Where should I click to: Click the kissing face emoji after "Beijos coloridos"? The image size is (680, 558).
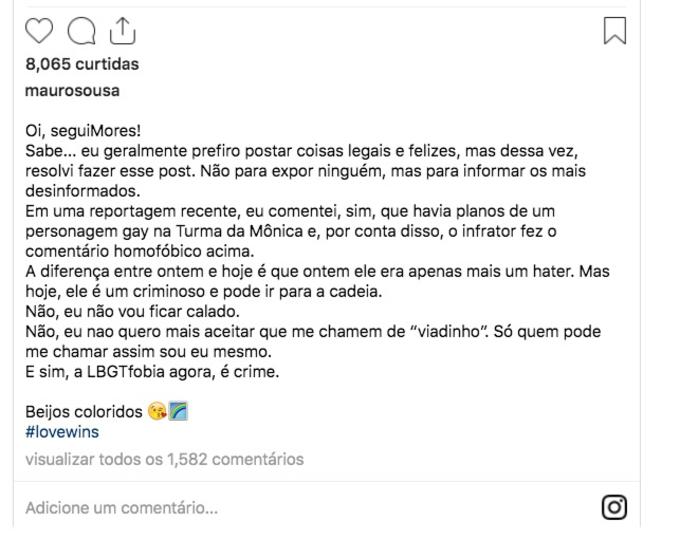156,412
